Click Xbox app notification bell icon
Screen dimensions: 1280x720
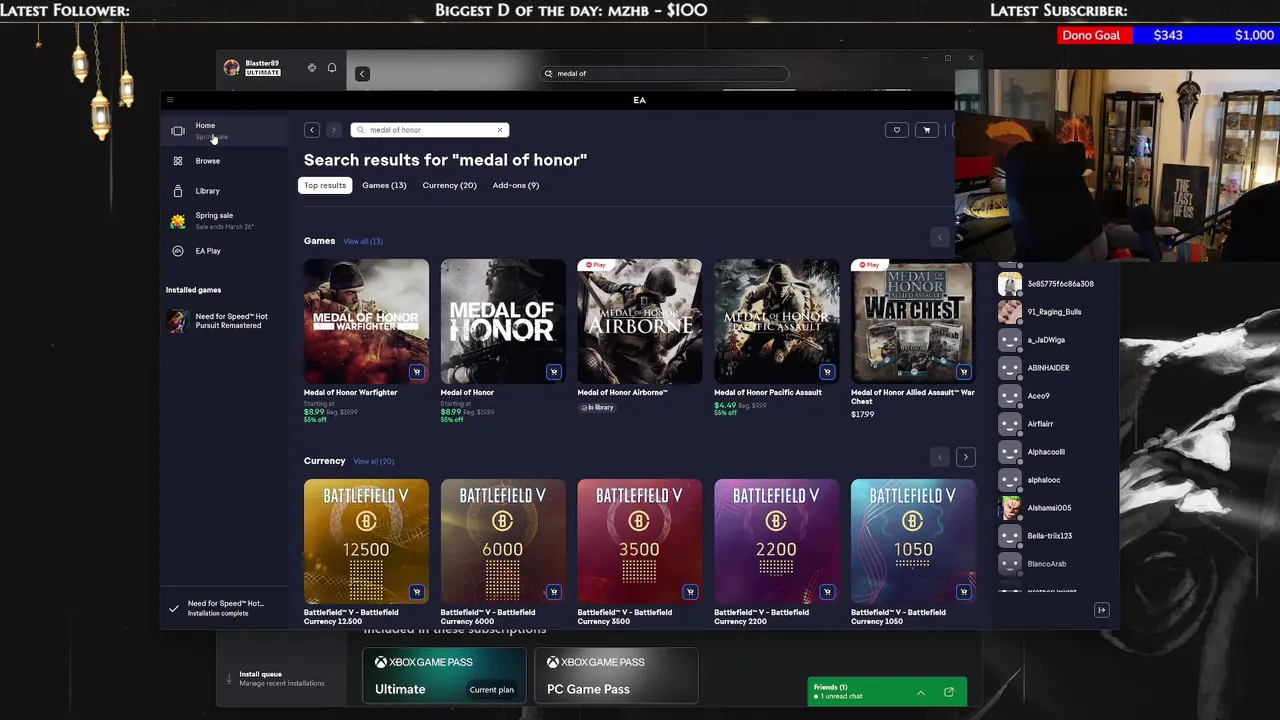pyautogui.click(x=332, y=68)
